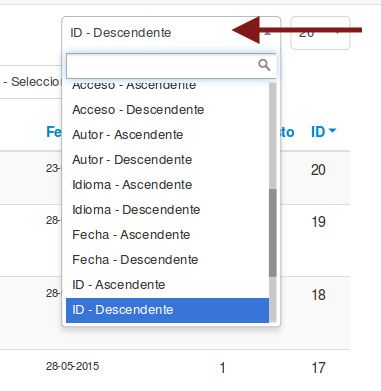
Task: Sort by the ID column header
Action: tap(318, 132)
